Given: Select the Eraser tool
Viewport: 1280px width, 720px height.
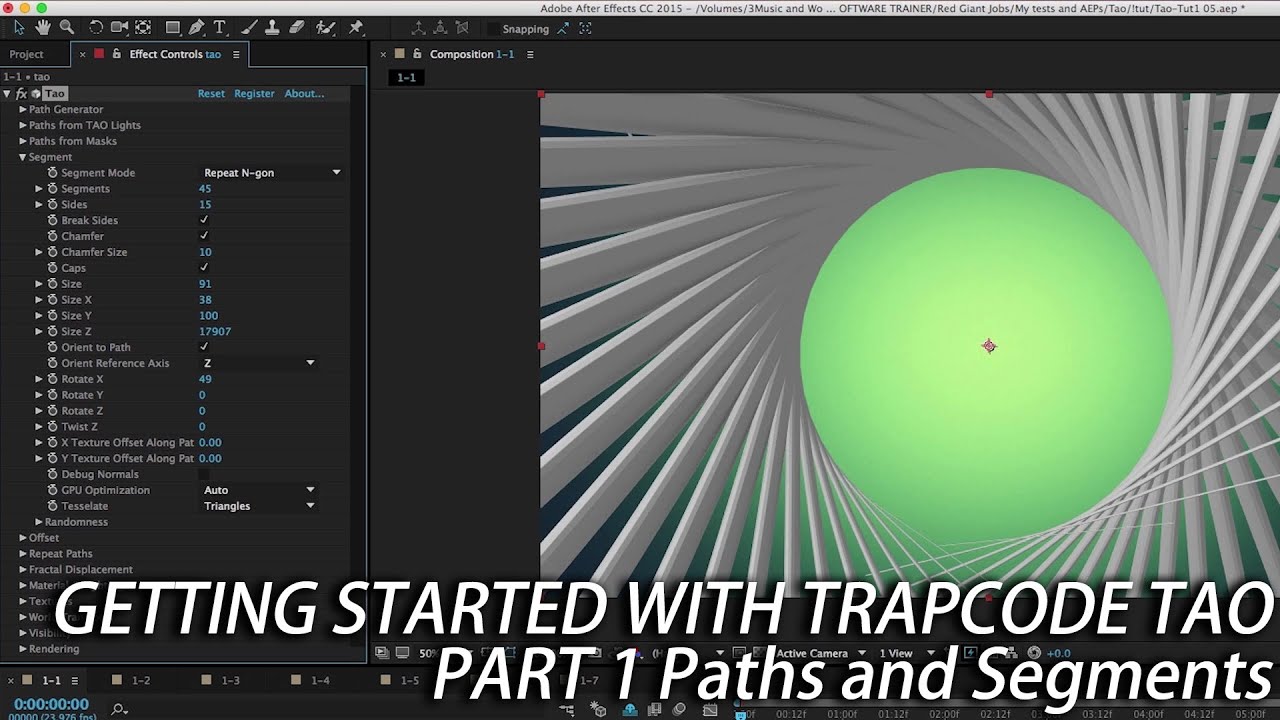Looking at the screenshot, I should pos(296,28).
